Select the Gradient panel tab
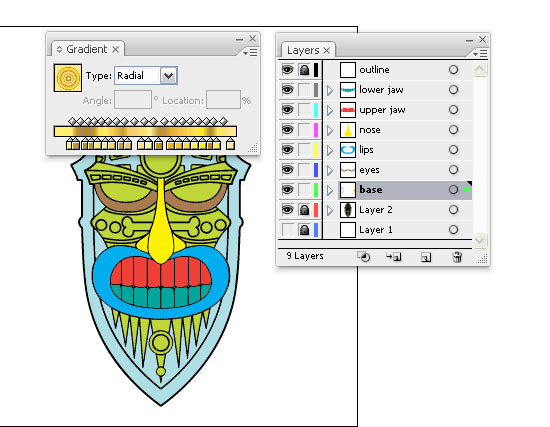550x427 pixels. tap(87, 49)
